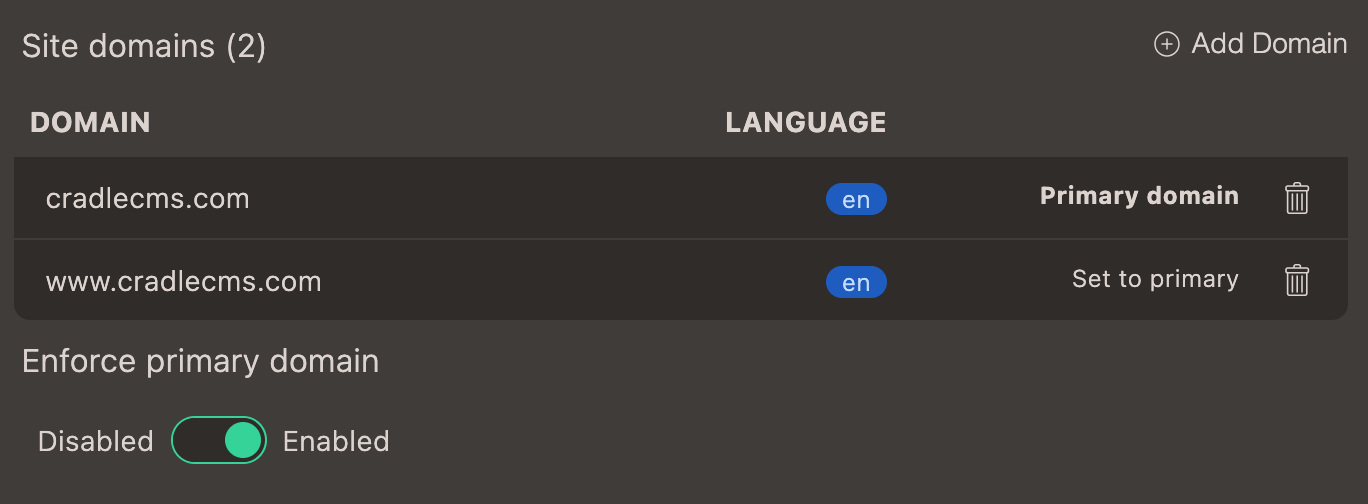1368x504 pixels.
Task: Click the Add Domain text link
Action: [x=1269, y=44]
